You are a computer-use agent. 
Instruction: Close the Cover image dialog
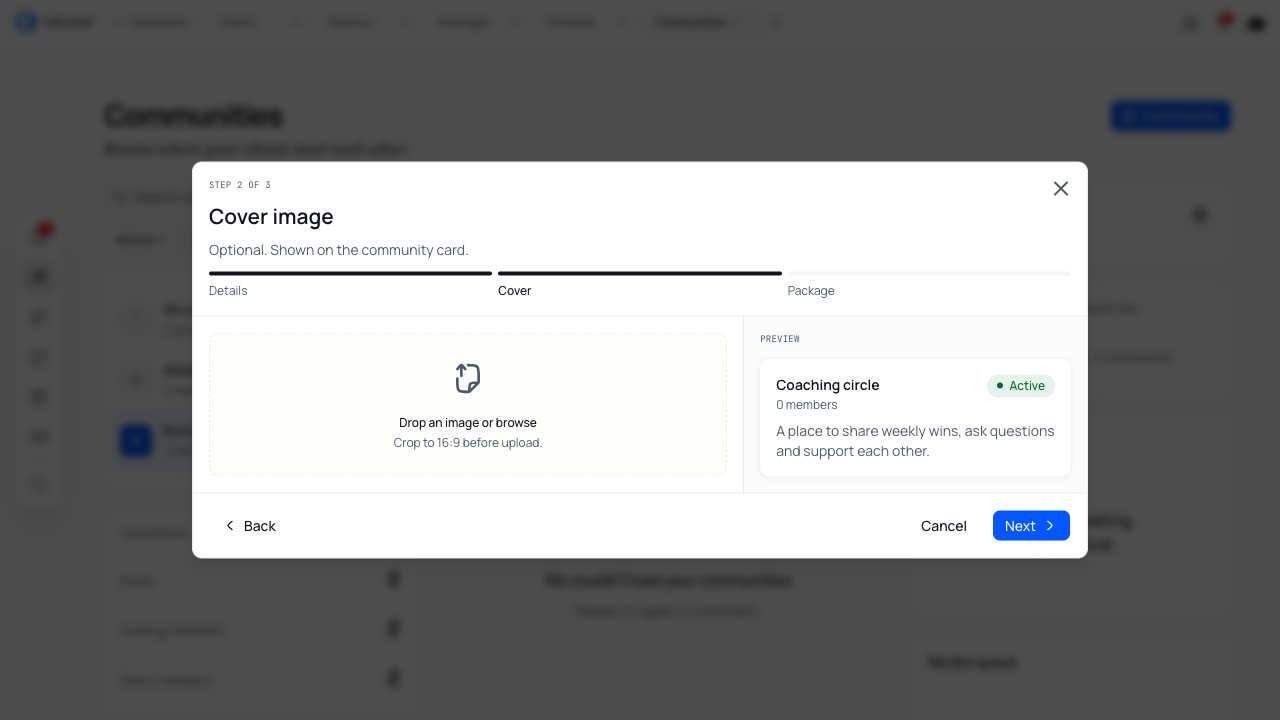pyautogui.click(x=1061, y=189)
